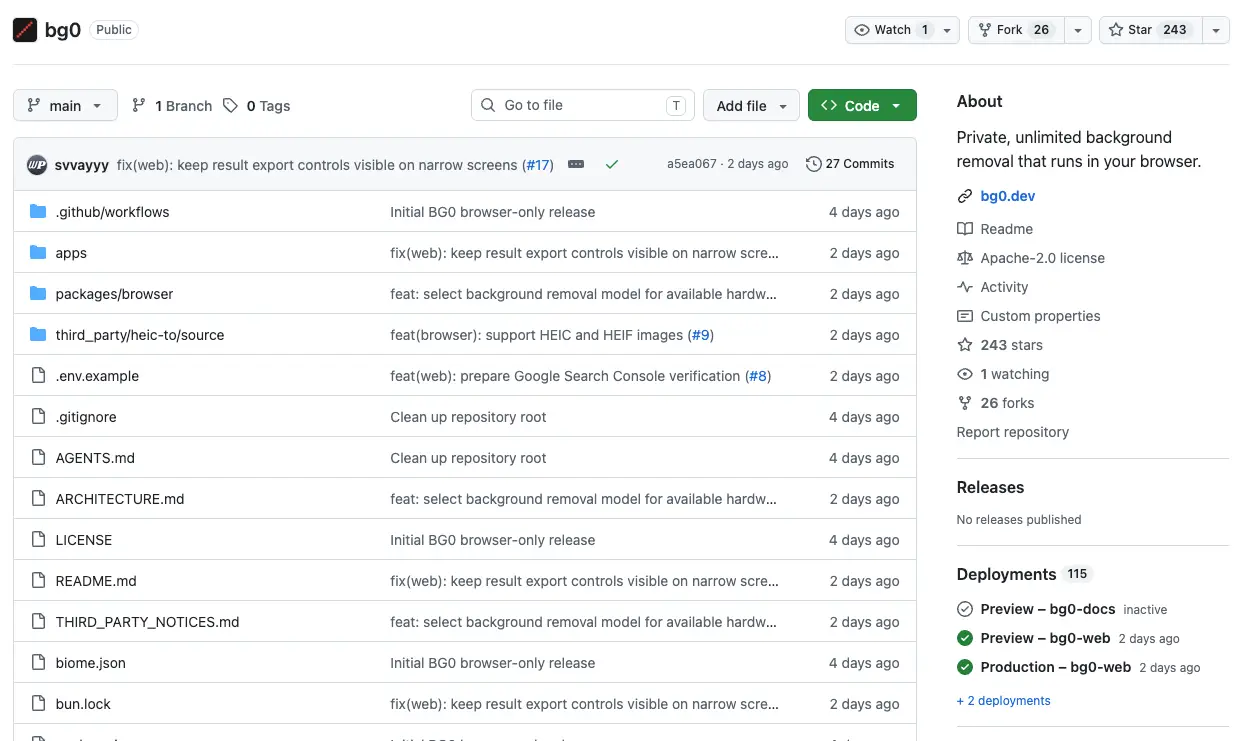Show + 2 deployments link

(x=1004, y=701)
